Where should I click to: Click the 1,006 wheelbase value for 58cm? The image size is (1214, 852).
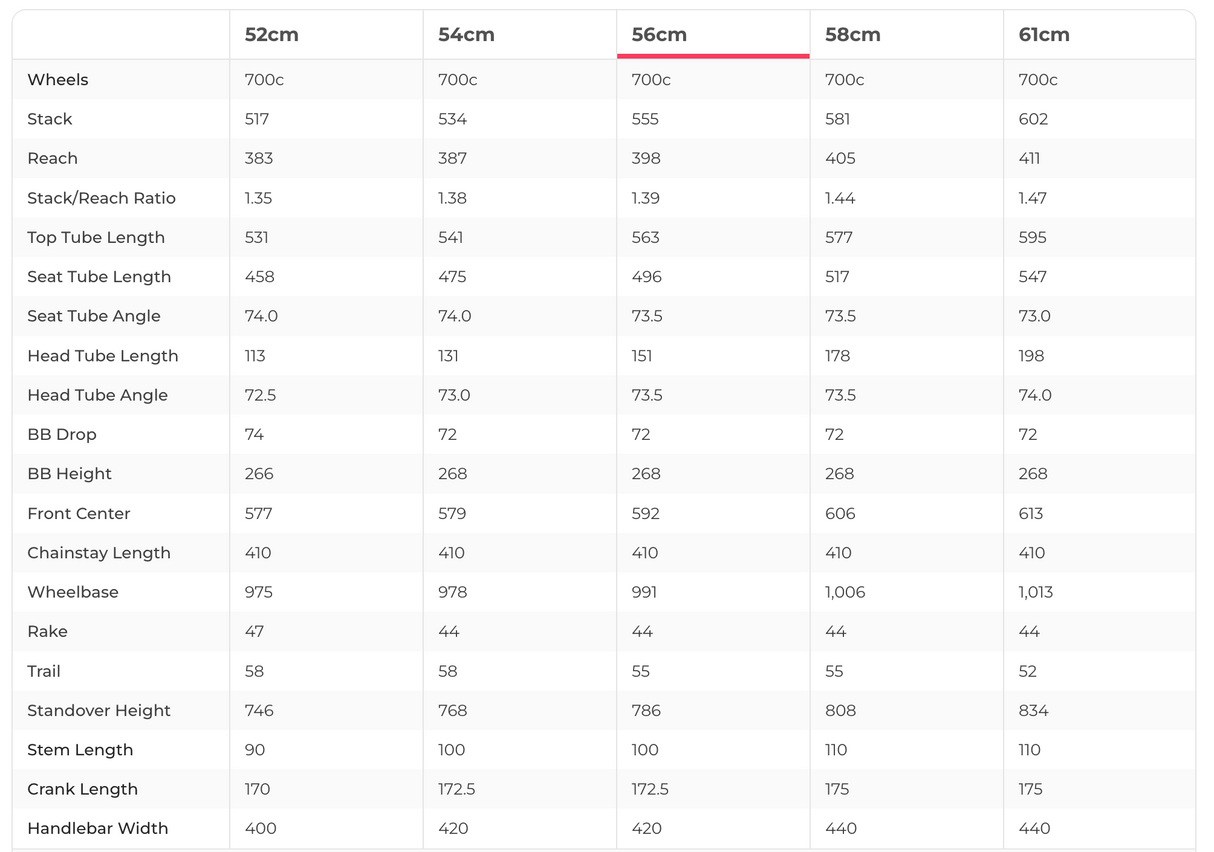pyautogui.click(x=845, y=592)
